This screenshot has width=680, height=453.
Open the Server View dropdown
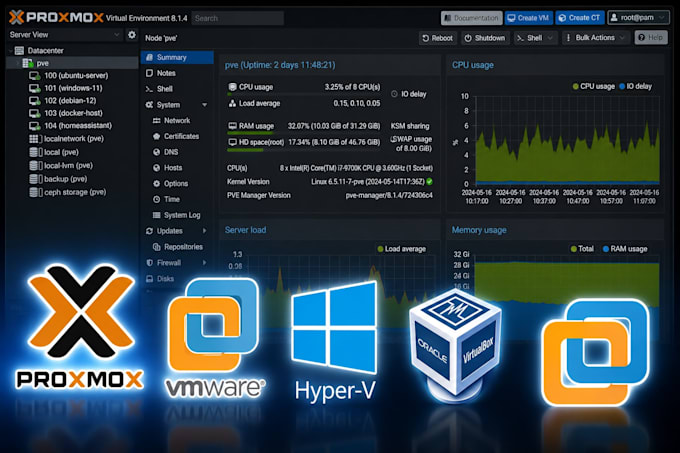(x=64, y=35)
